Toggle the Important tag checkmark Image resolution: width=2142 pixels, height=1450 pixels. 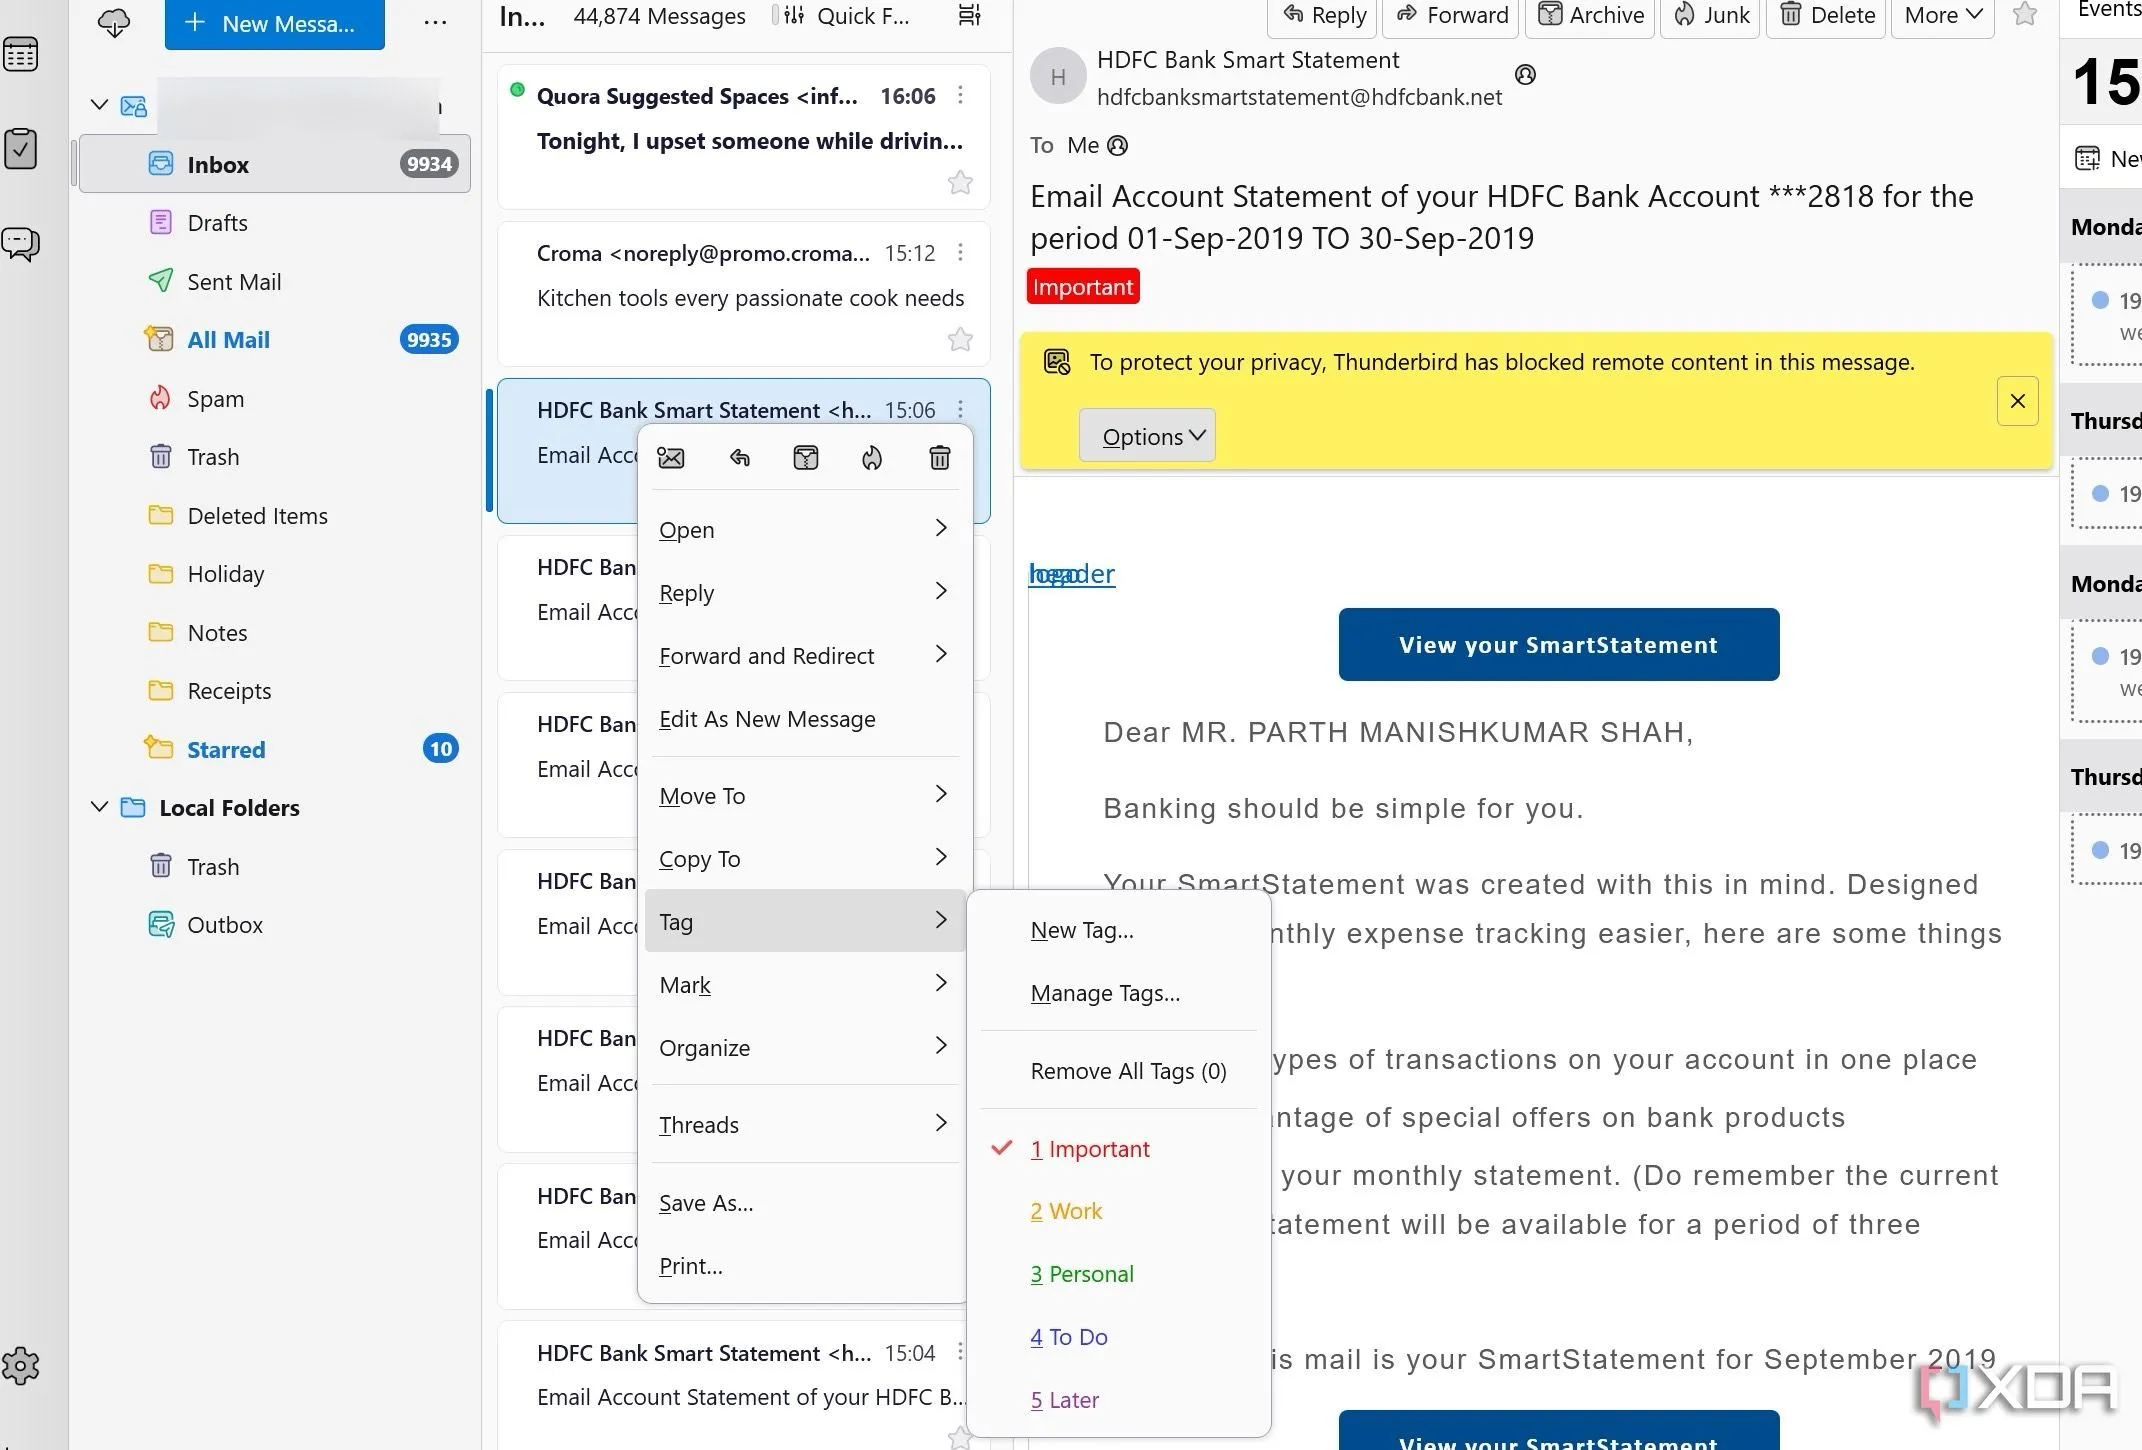(x=1090, y=1149)
